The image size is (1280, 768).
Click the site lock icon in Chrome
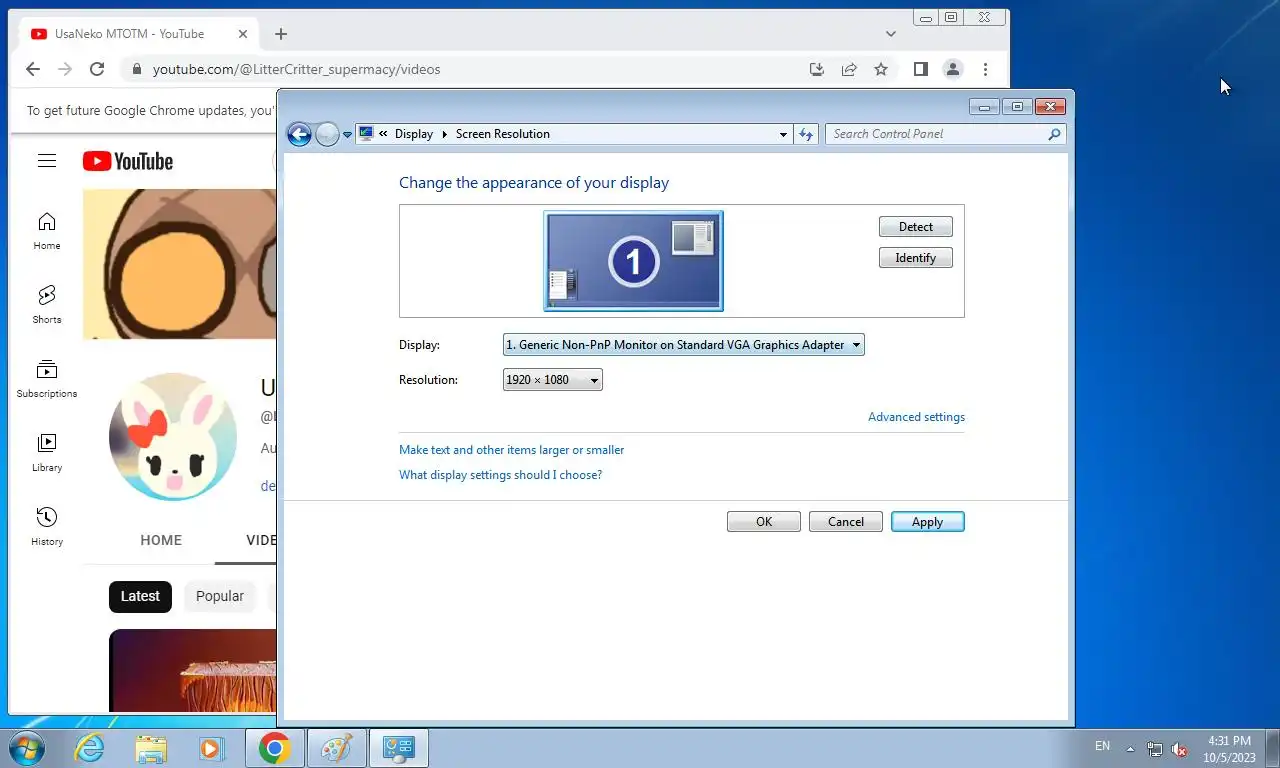point(137,69)
